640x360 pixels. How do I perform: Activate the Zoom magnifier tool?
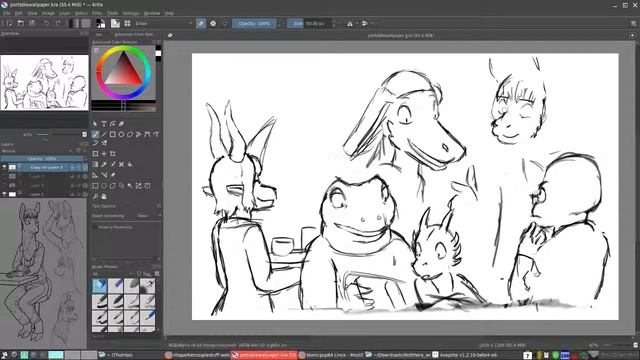[95, 196]
